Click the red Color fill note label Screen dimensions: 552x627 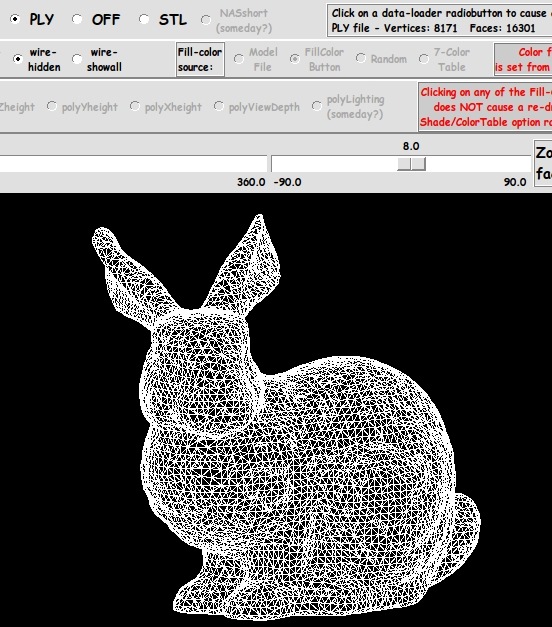tap(523, 59)
